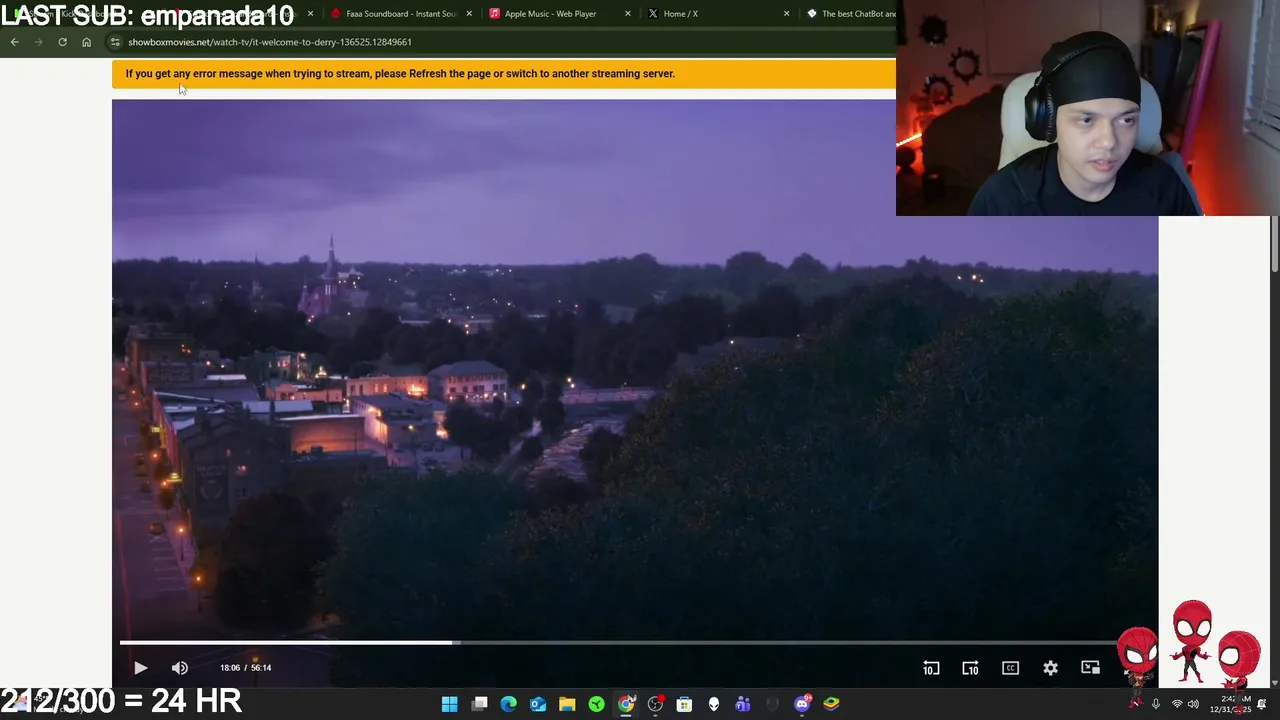The width and height of the screenshot is (1280, 720).
Task: Click the 18:06 / 56:14 time display
Action: tap(245, 668)
